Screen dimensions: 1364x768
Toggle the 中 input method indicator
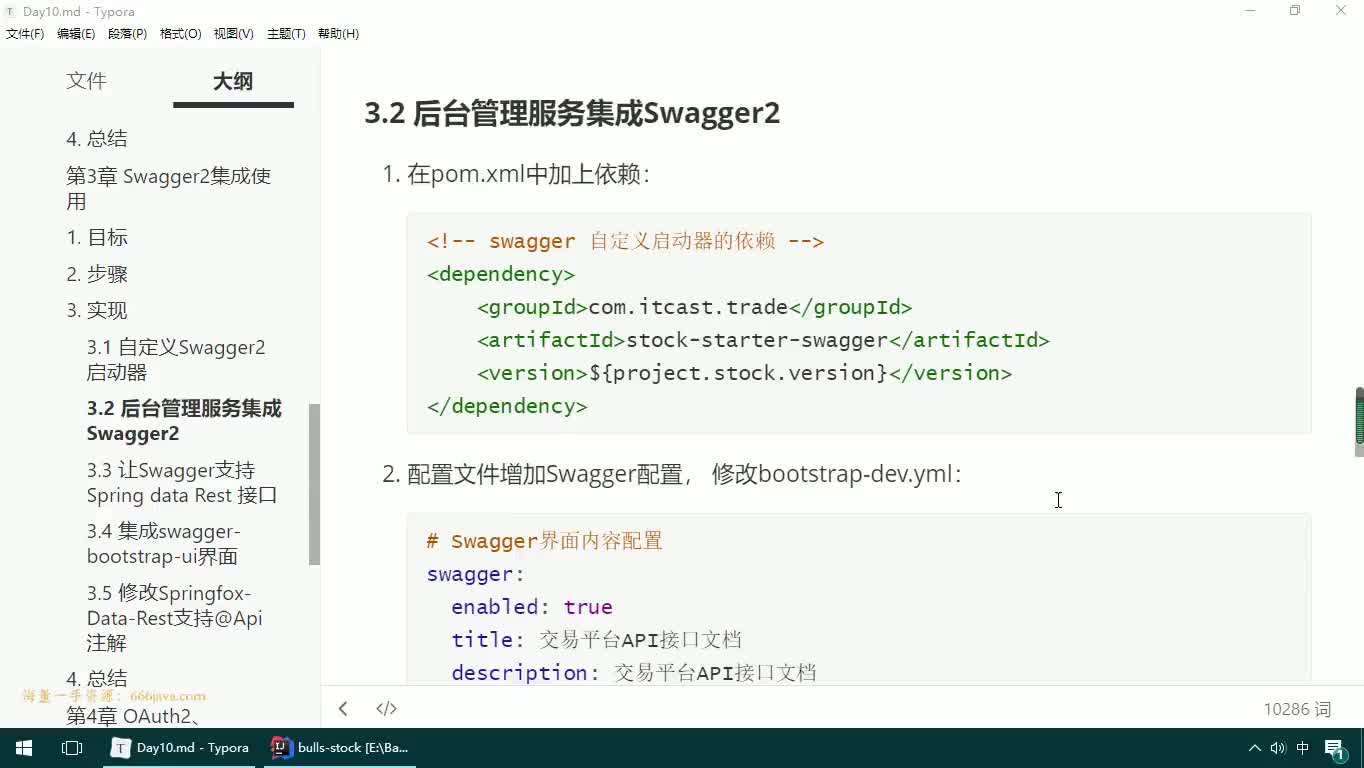click(1303, 748)
